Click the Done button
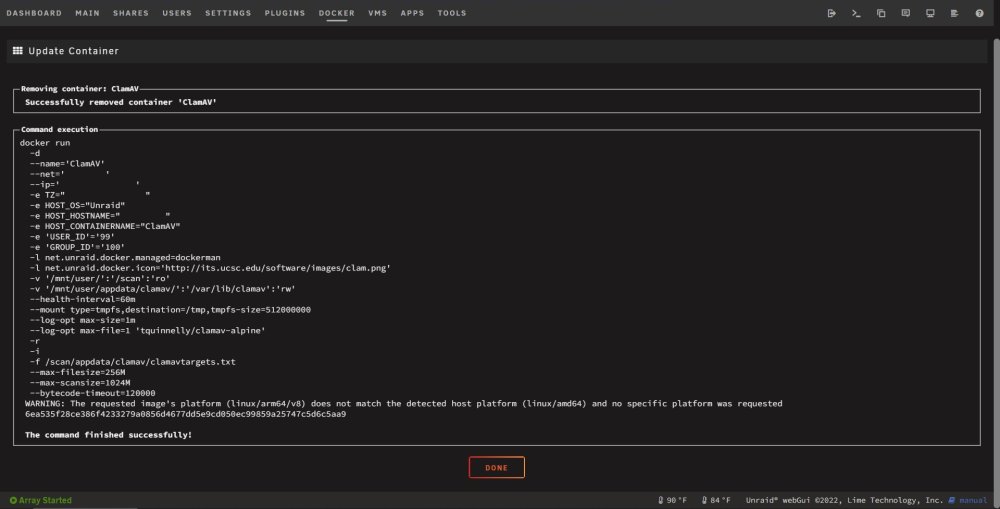1000x509 pixels. coord(497,468)
